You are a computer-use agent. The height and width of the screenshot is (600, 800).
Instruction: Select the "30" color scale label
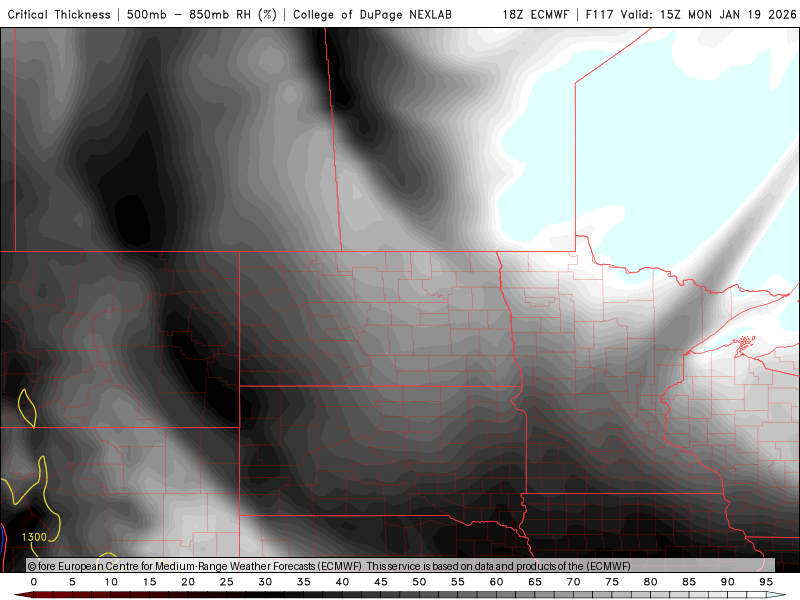tap(265, 582)
